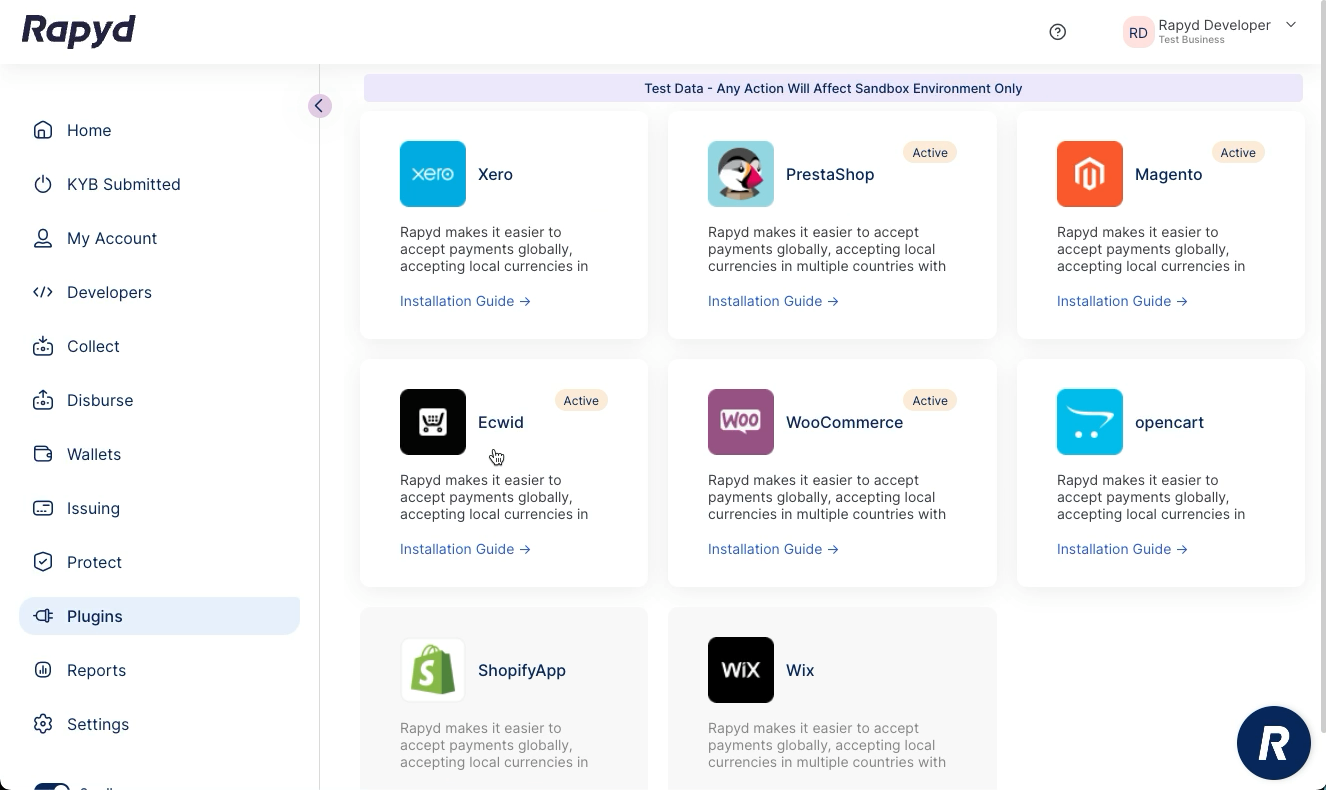Click the RD user avatar
The height and width of the screenshot is (790, 1326).
pyautogui.click(x=1138, y=32)
